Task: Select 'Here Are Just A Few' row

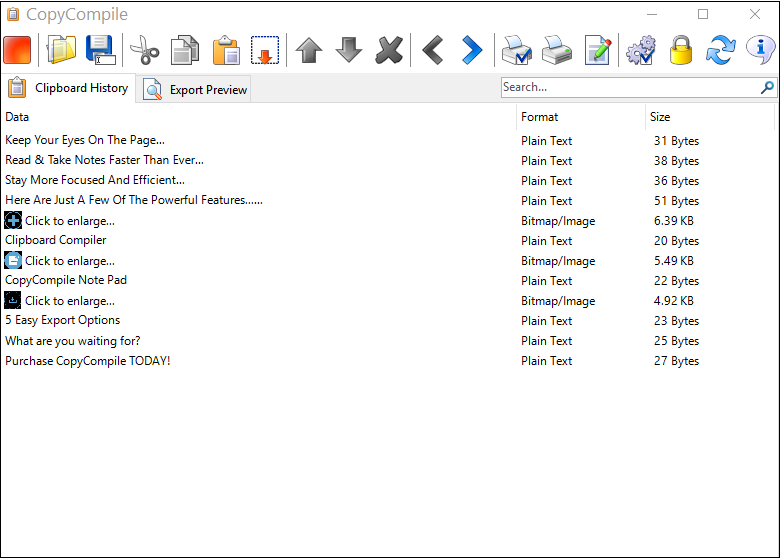Action: [x=388, y=200]
